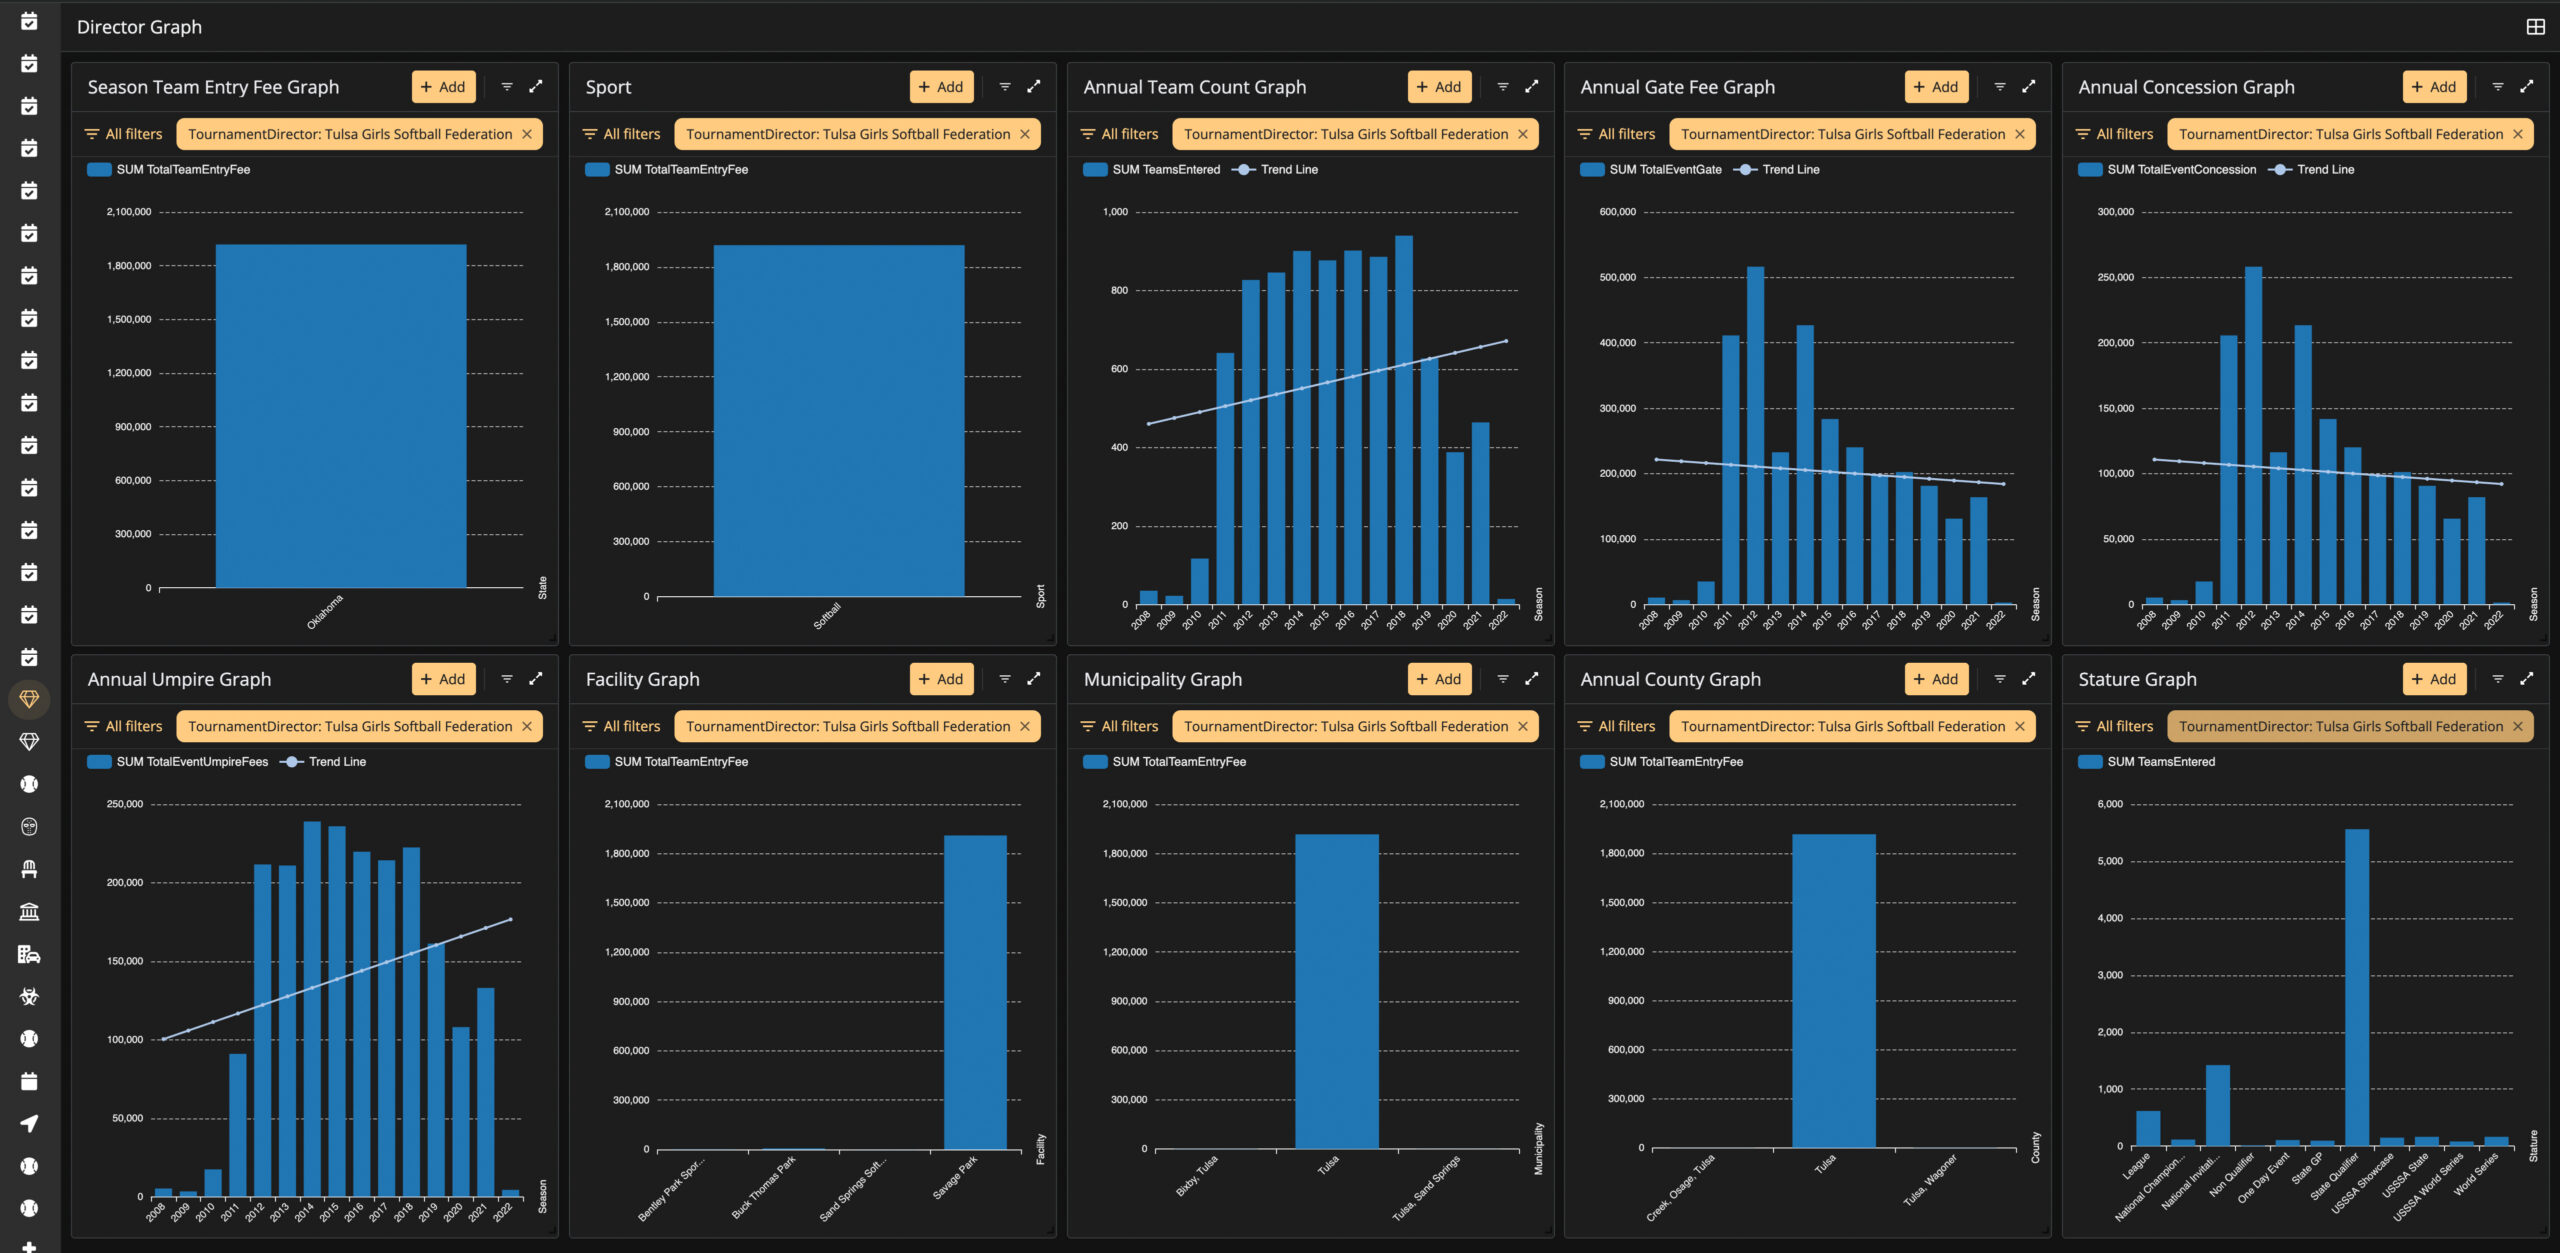Open All filters in Facility Graph

622,726
